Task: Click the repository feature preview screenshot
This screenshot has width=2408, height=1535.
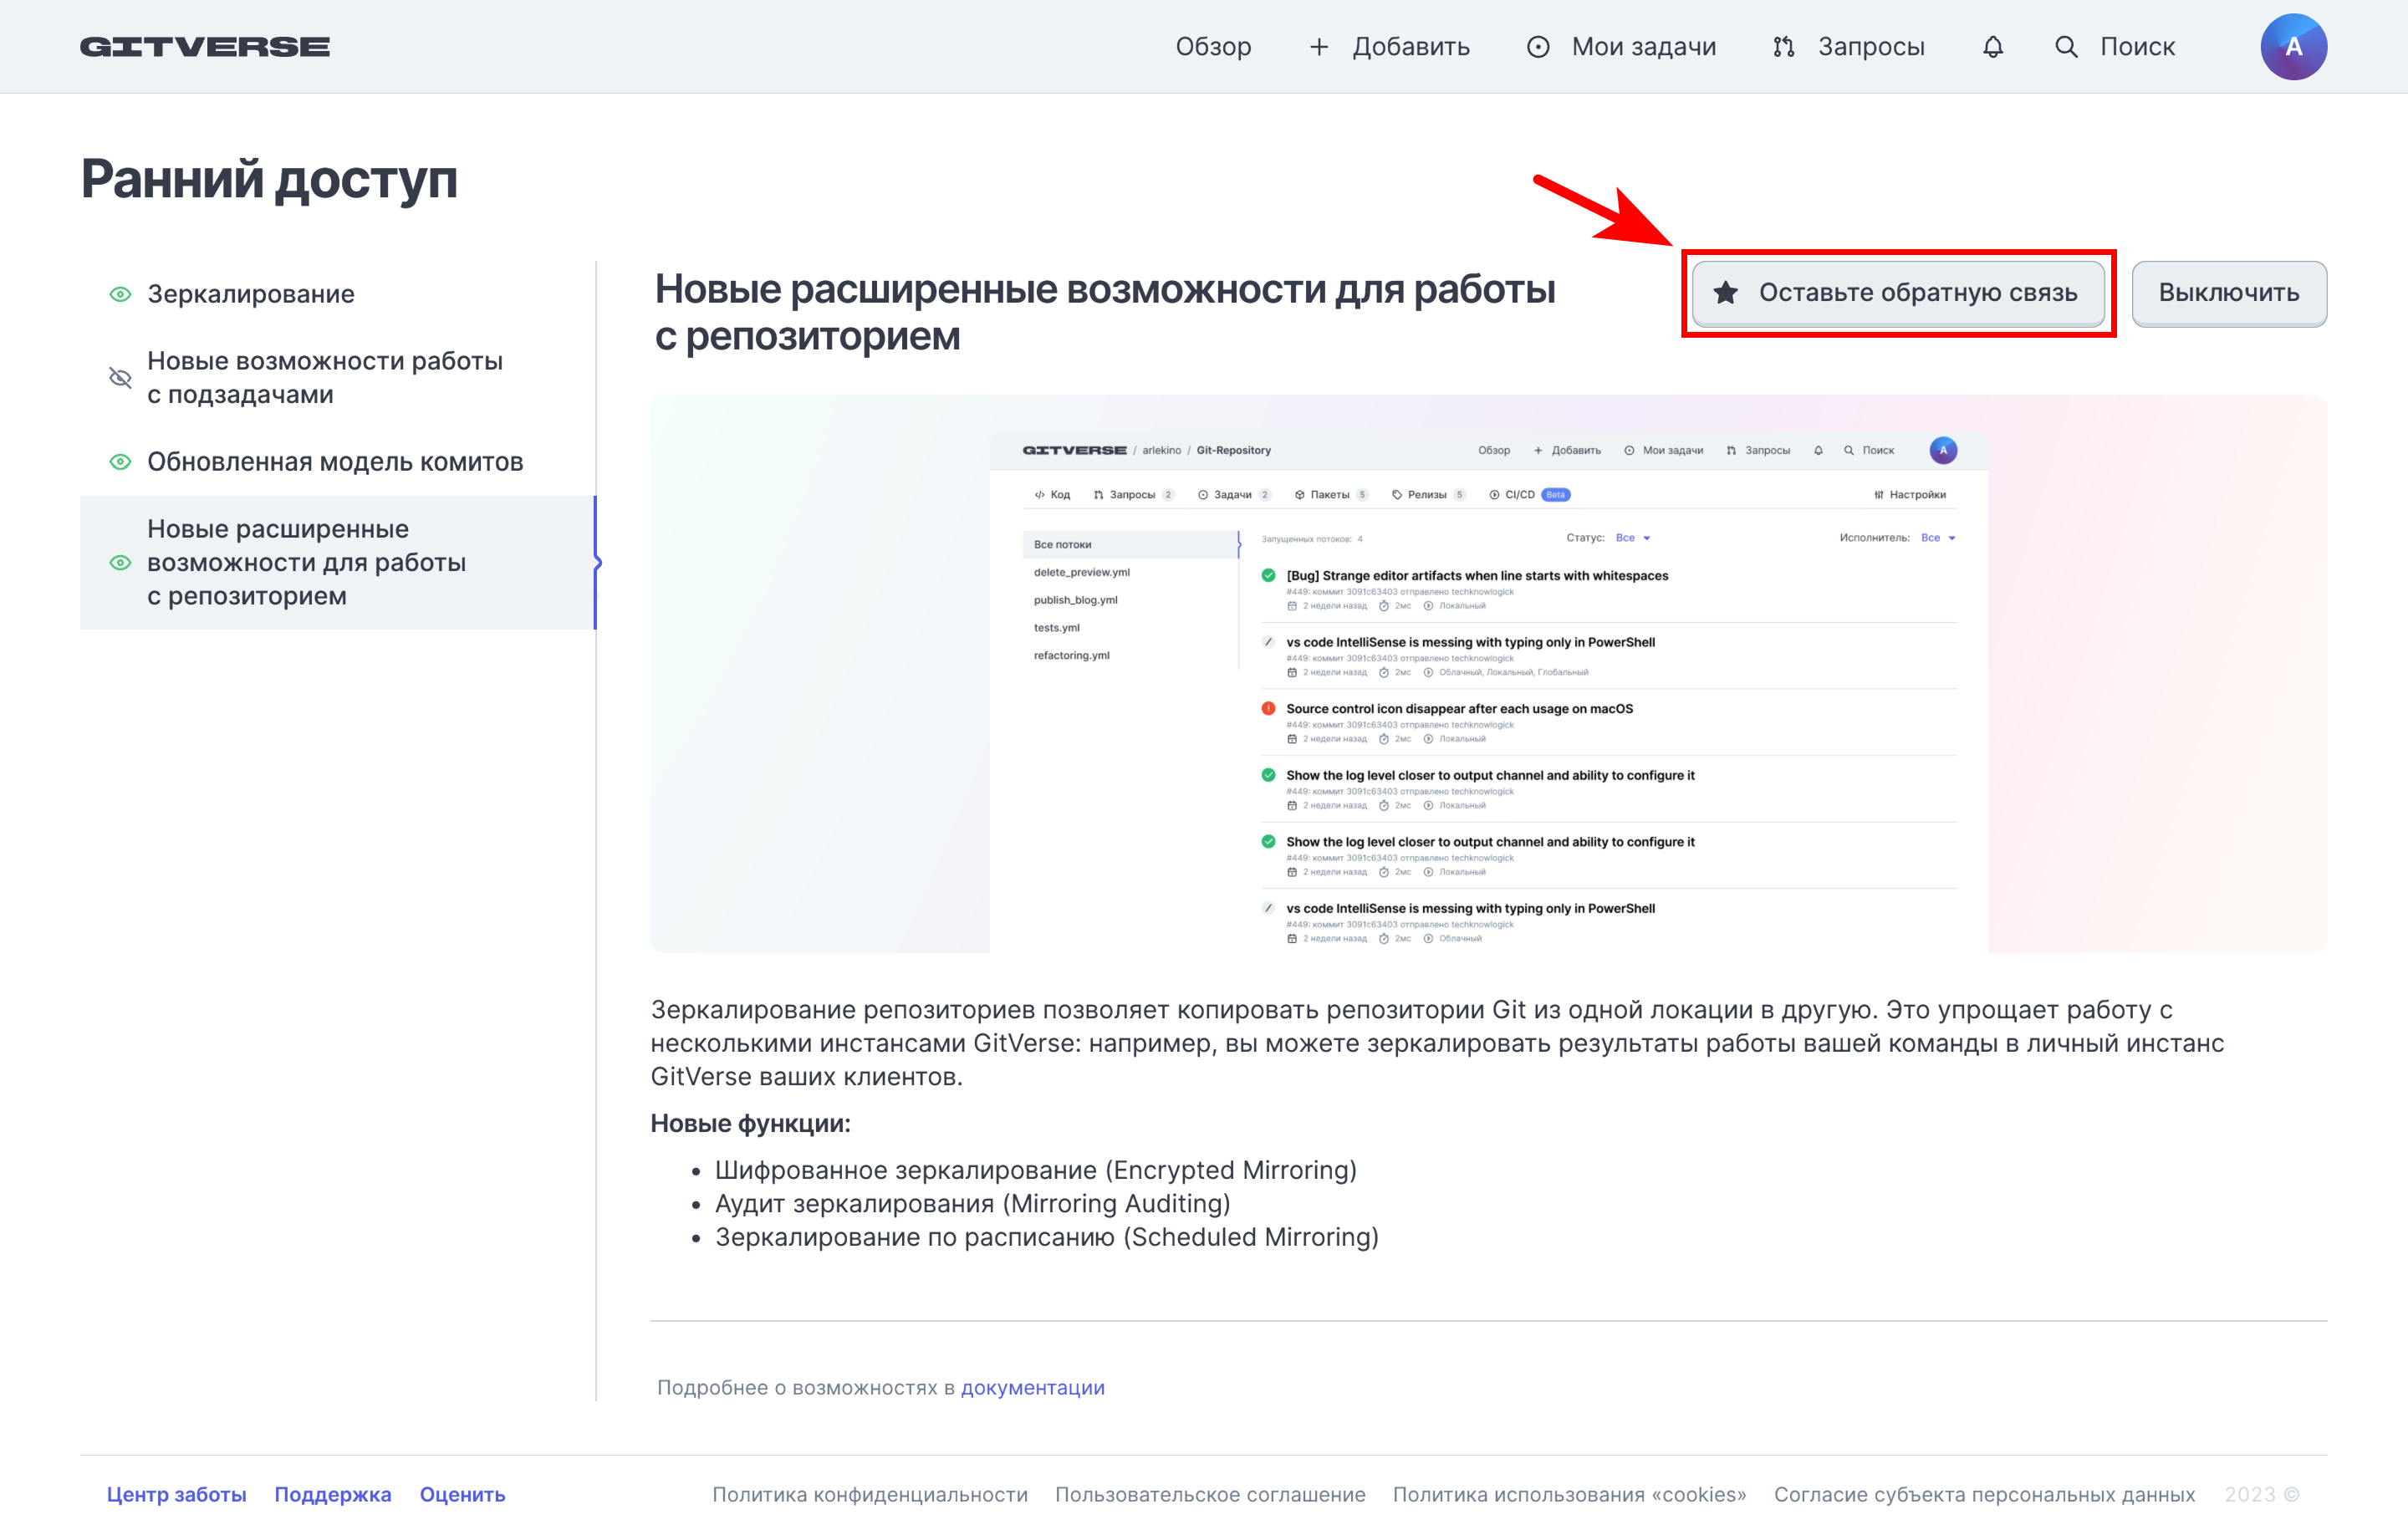Action: tap(1488, 674)
